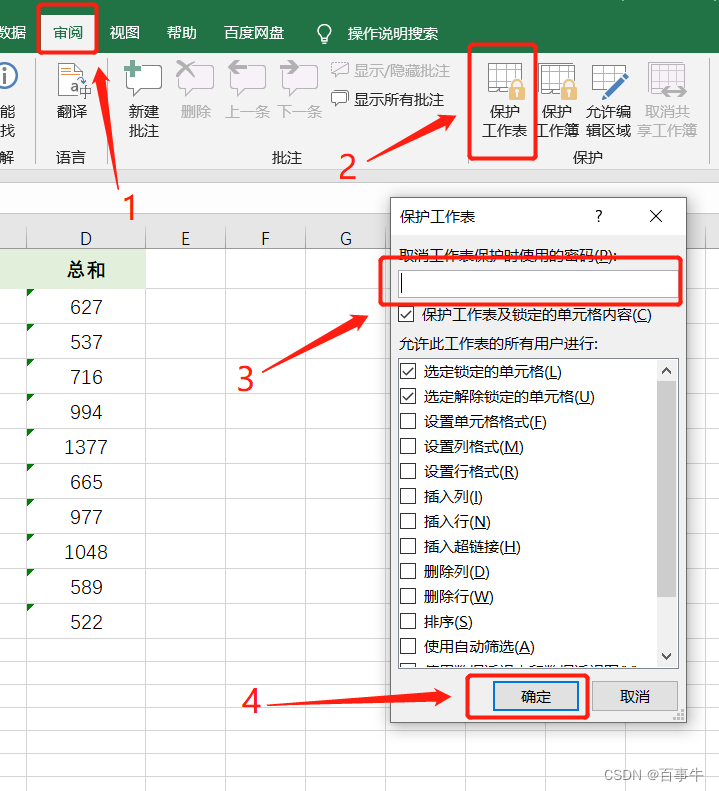Open the 审阅 review tab
The height and width of the screenshot is (791, 719).
pyautogui.click(x=68, y=33)
